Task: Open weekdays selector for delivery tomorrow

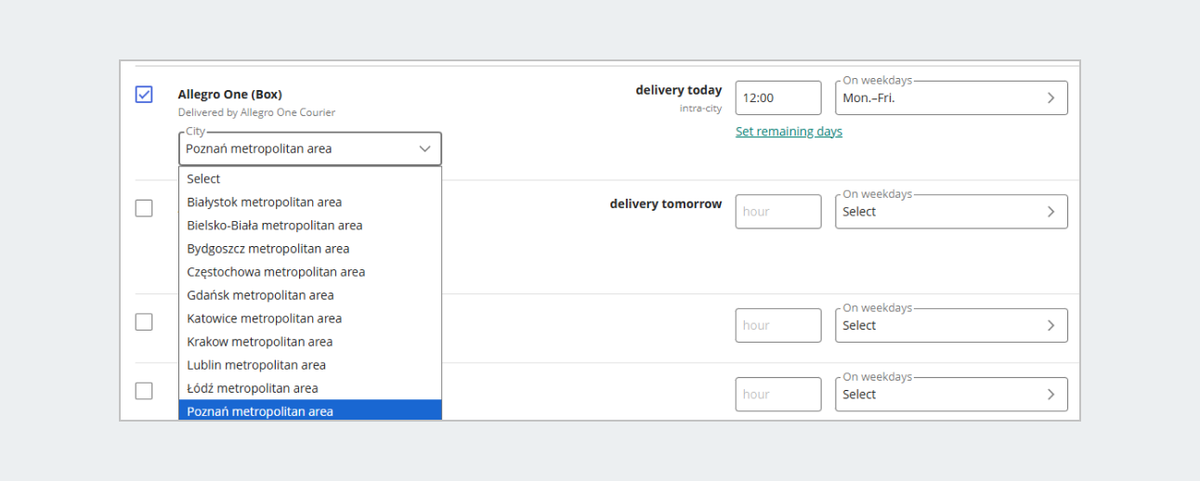Action: [x=940, y=212]
